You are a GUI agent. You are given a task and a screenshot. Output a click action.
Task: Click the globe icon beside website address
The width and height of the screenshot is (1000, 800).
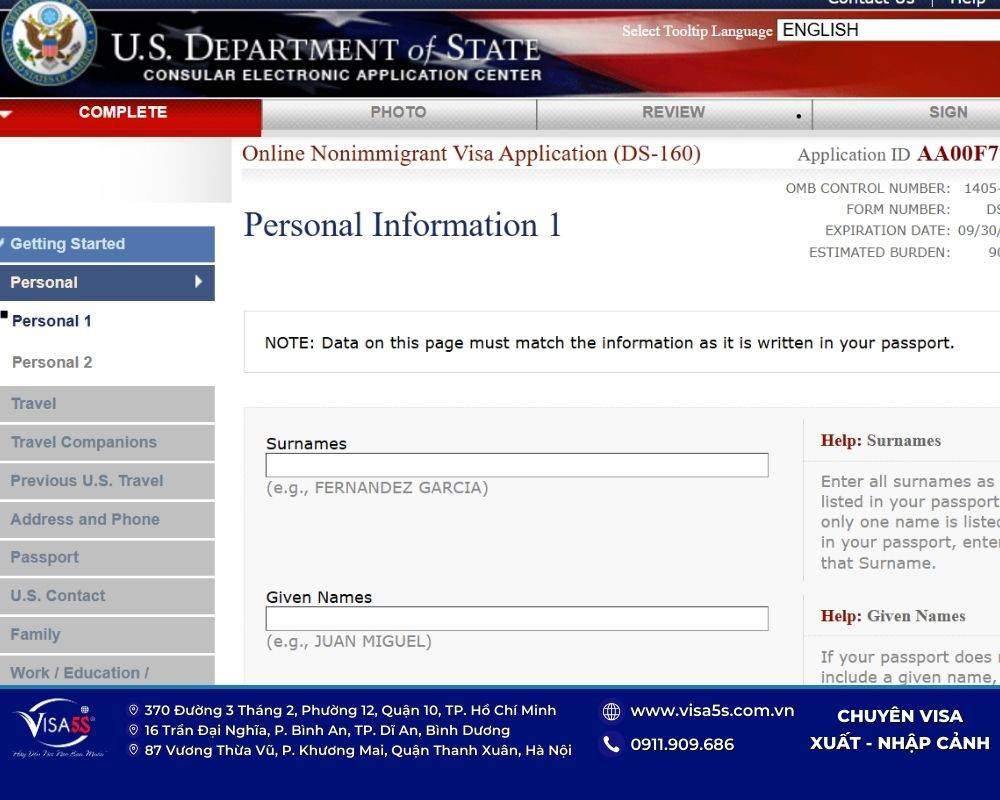click(611, 711)
